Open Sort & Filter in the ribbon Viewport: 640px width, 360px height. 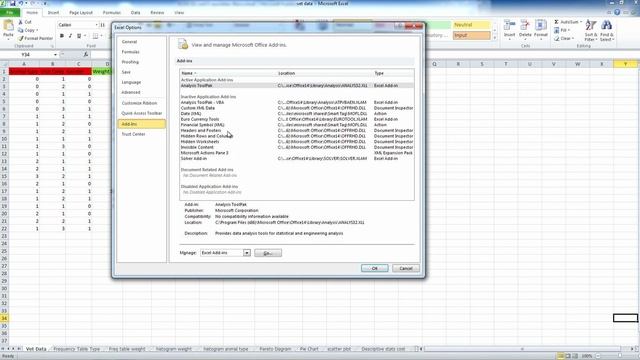[591, 30]
